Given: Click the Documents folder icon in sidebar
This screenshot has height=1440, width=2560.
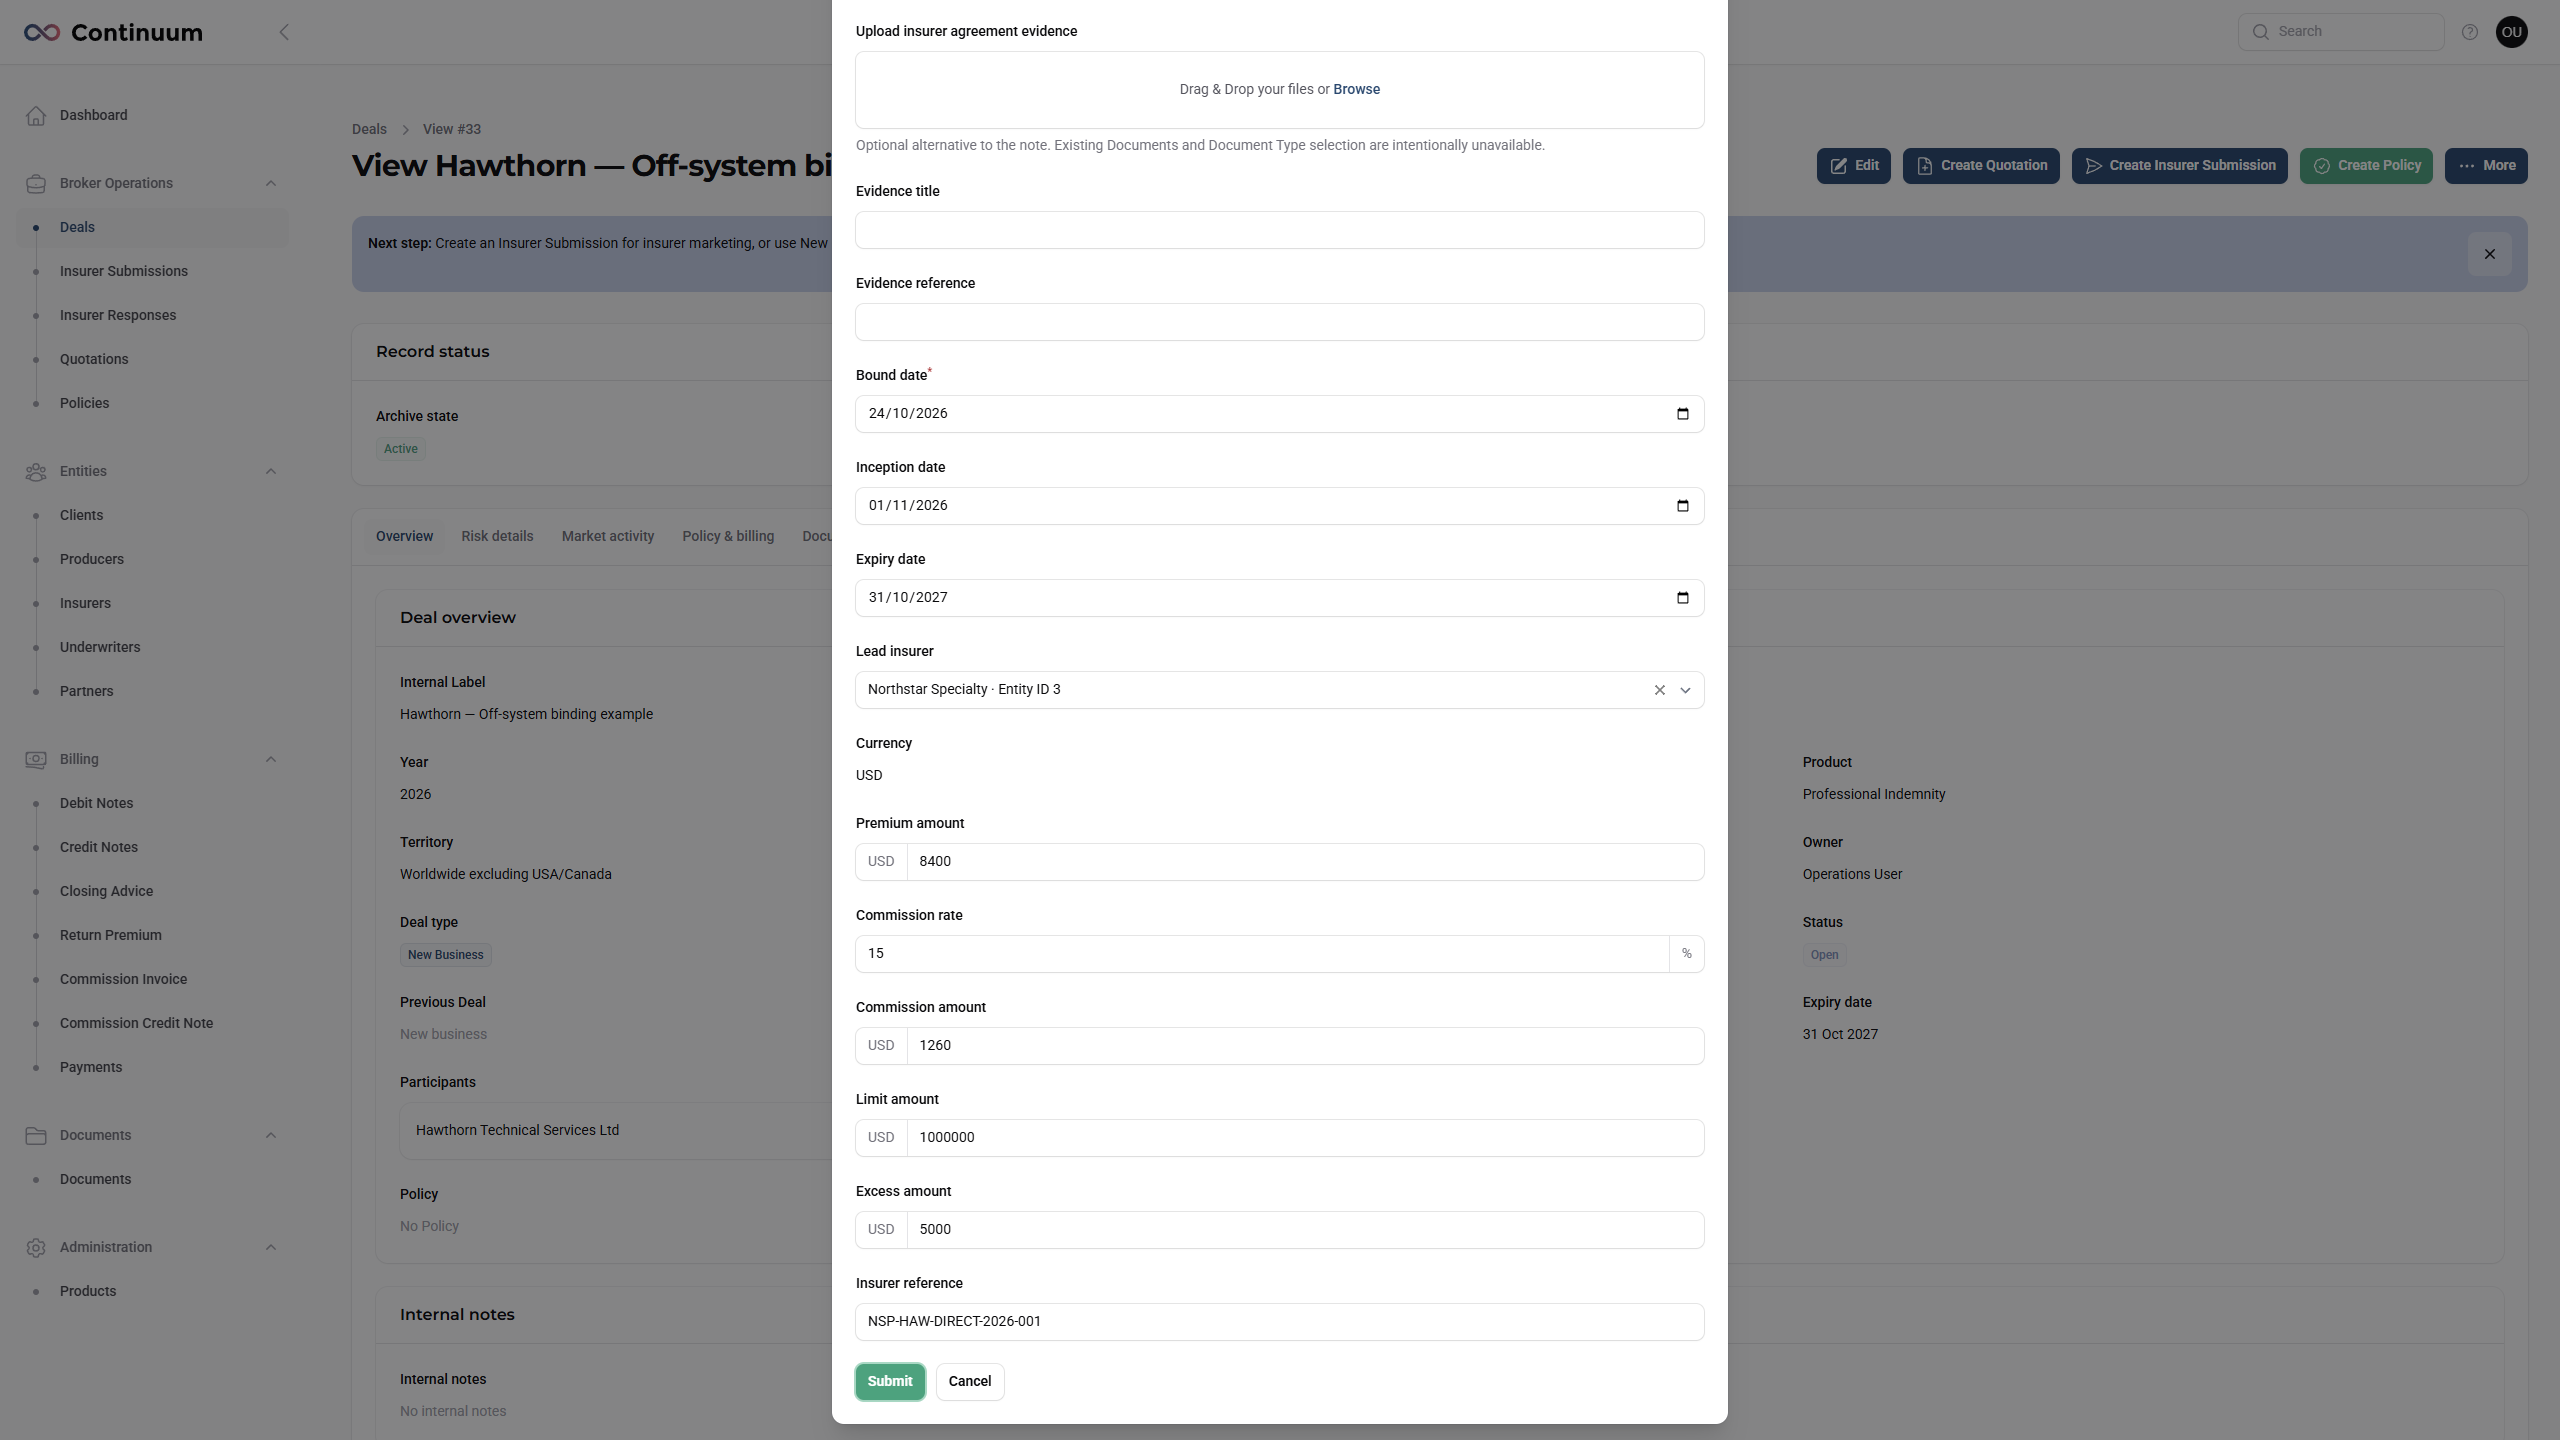Looking at the screenshot, I should point(36,1136).
